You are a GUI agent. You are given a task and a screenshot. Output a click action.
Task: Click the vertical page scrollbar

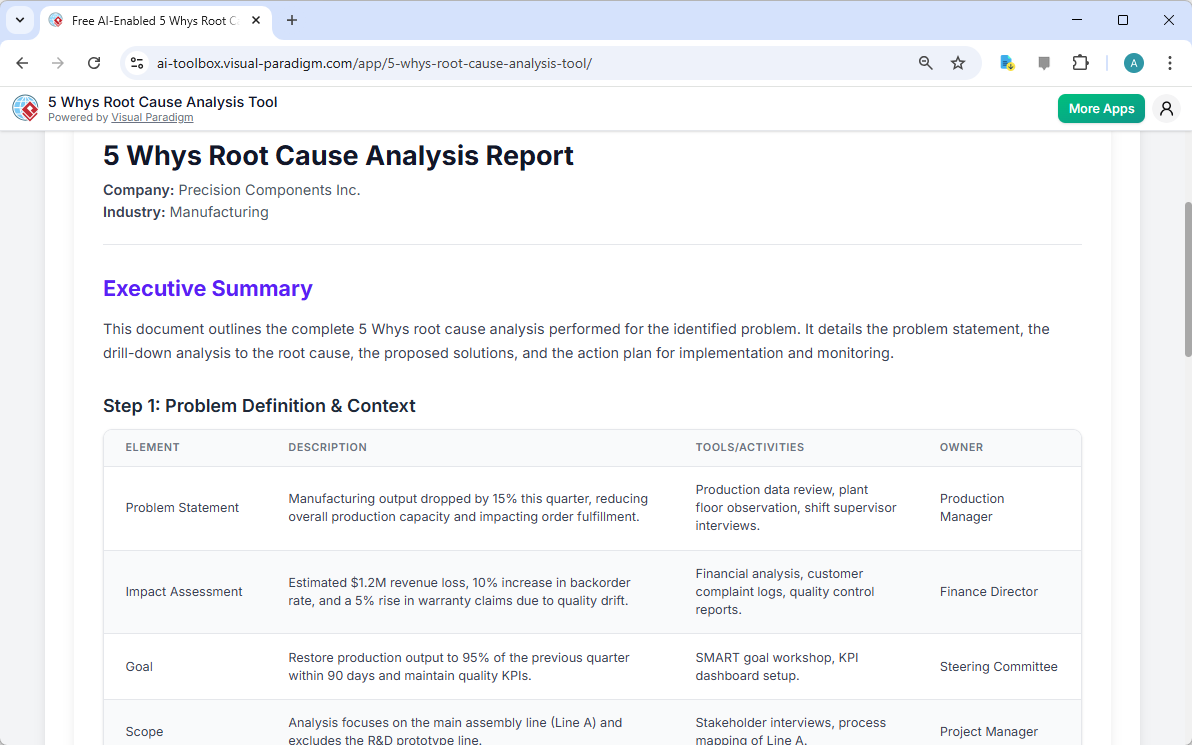(x=1185, y=280)
